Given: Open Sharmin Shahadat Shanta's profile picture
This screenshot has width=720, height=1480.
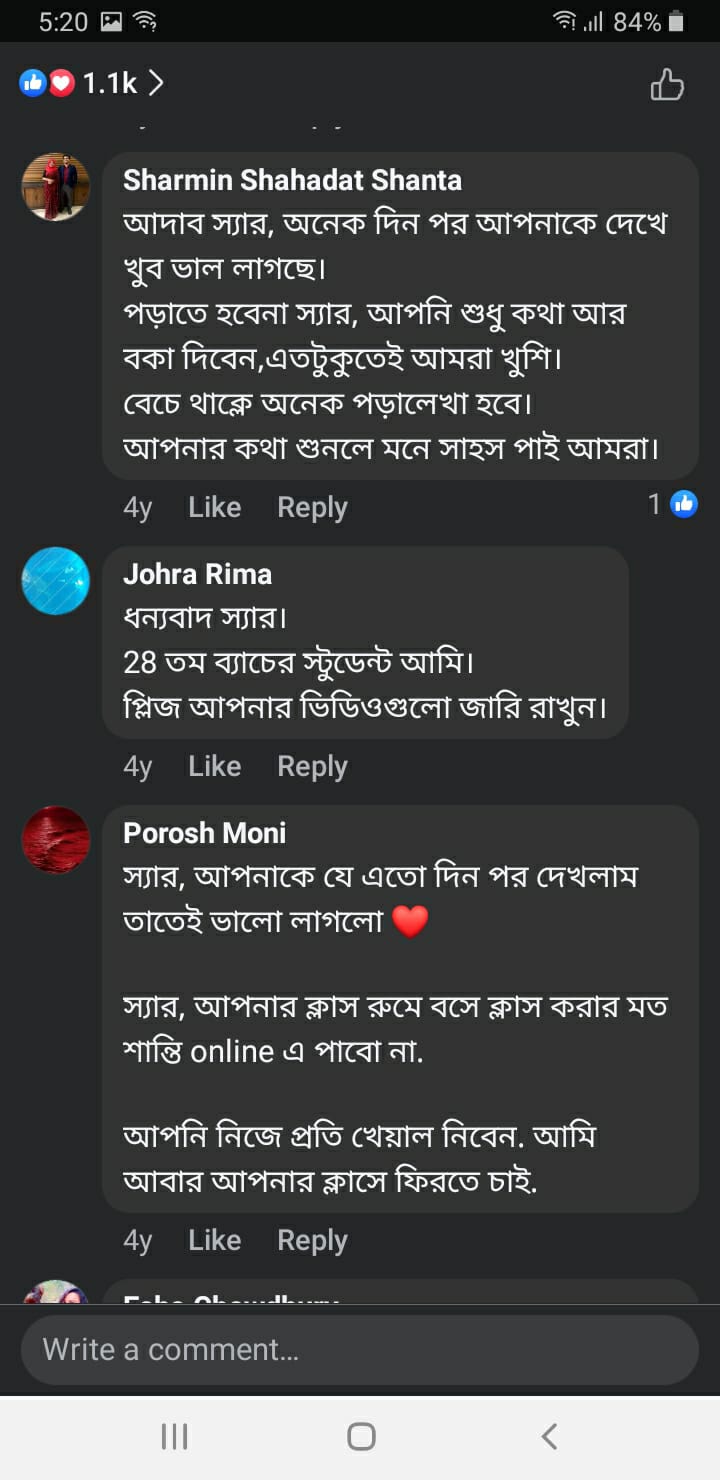Looking at the screenshot, I should 56,187.
